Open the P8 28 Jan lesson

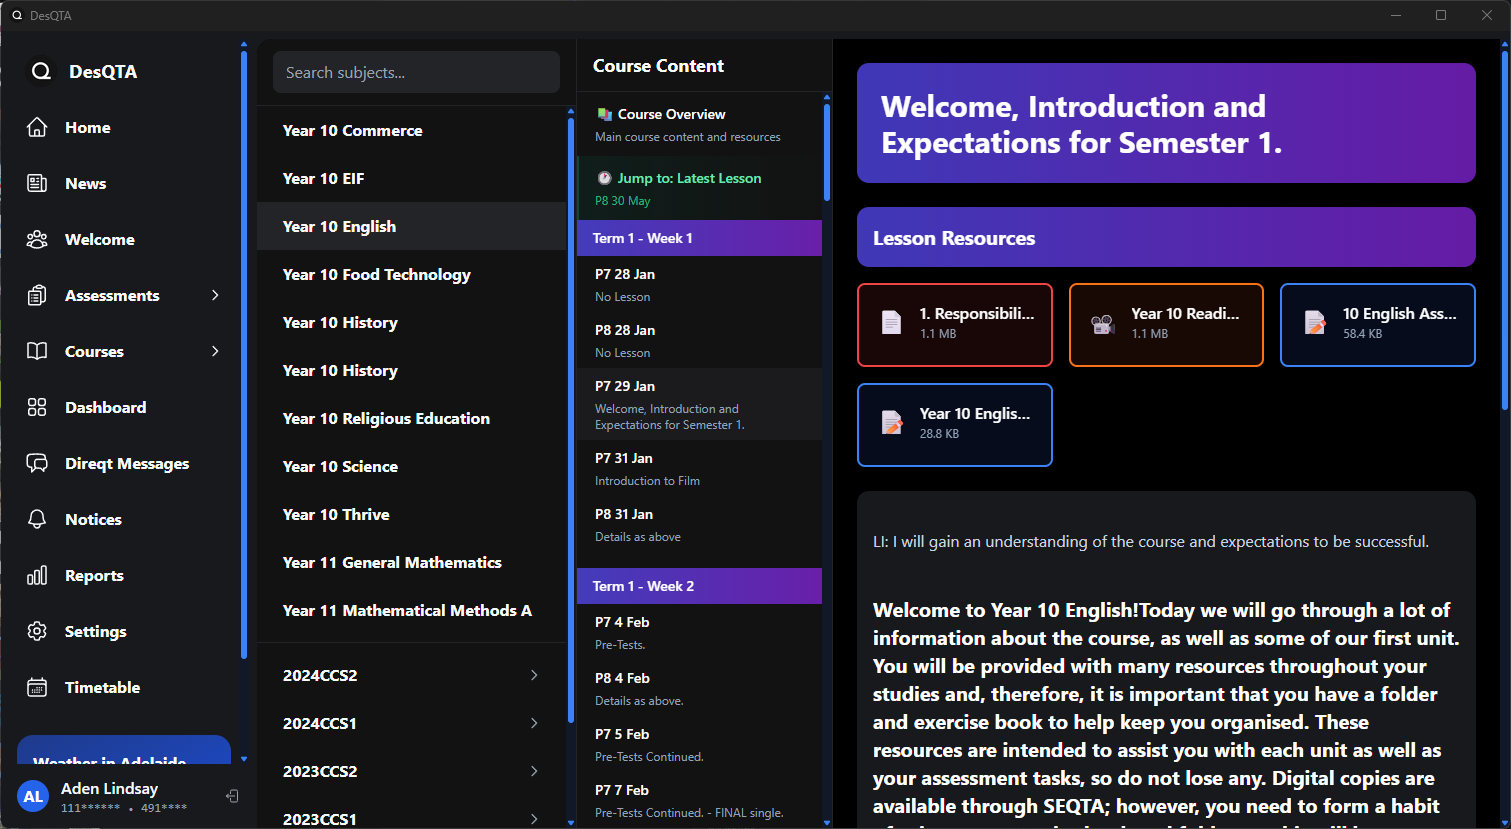click(699, 340)
